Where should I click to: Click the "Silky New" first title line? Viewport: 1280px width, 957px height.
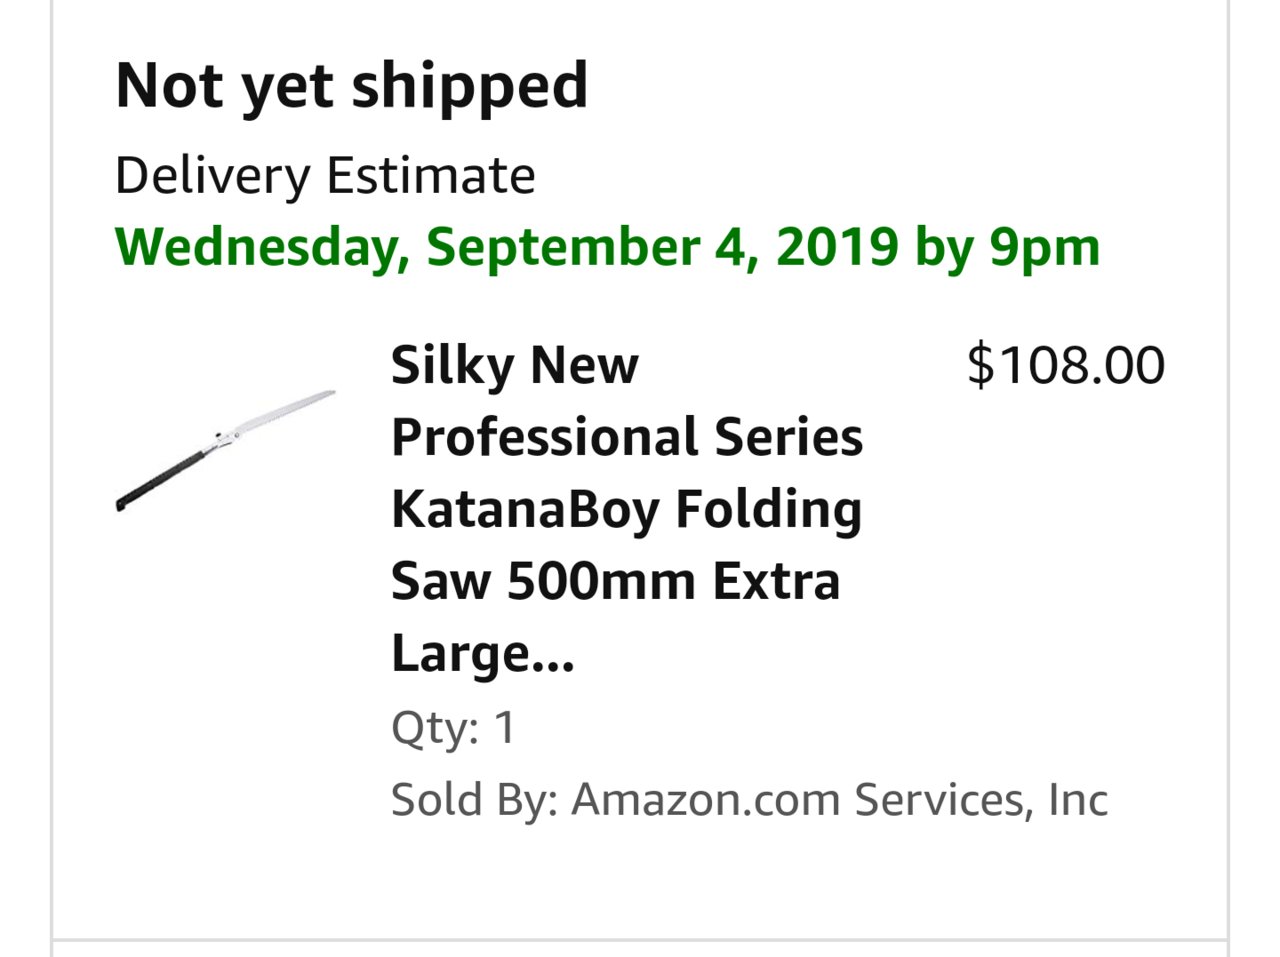click(x=514, y=365)
